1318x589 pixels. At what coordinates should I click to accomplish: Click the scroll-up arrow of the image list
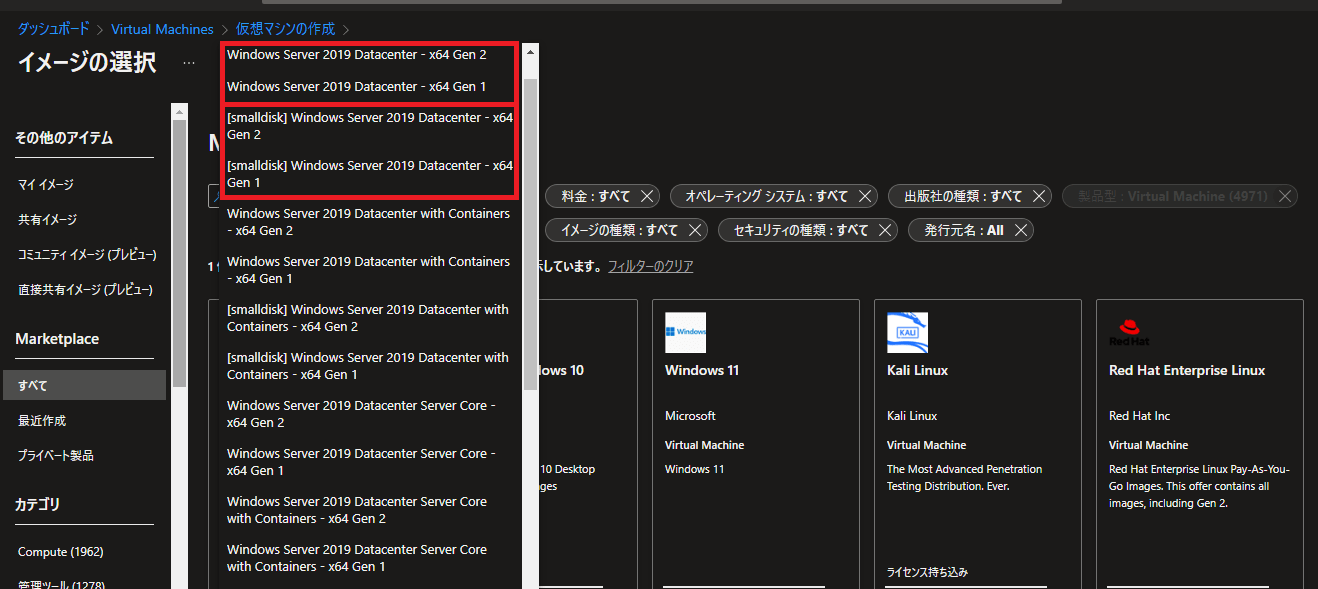(530, 51)
